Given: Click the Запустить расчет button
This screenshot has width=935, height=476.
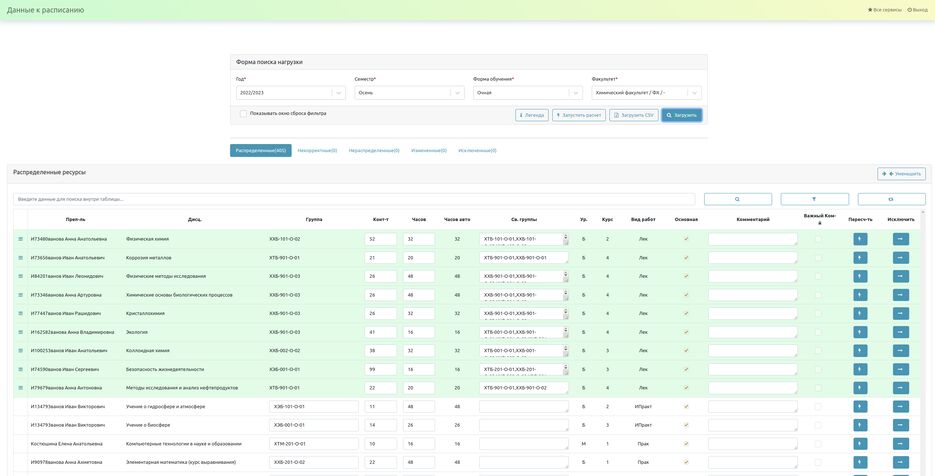Looking at the screenshot, I should [x=578, y=115].
